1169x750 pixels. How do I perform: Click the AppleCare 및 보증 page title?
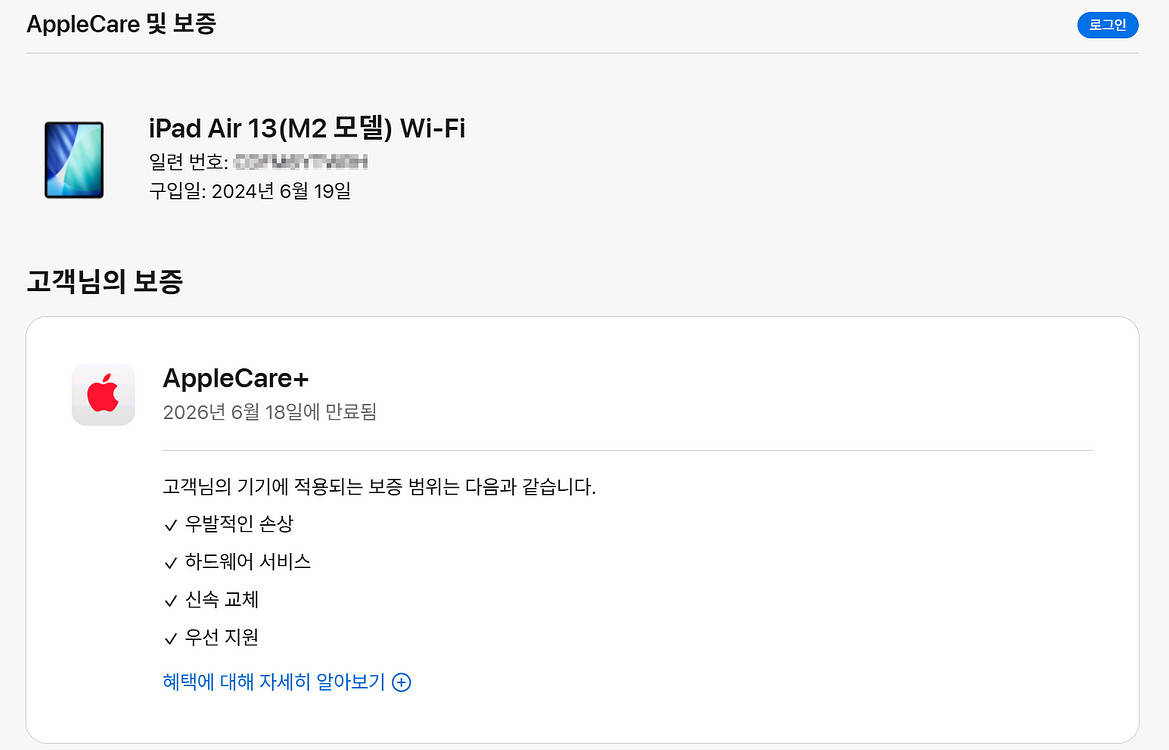(121, 24)
